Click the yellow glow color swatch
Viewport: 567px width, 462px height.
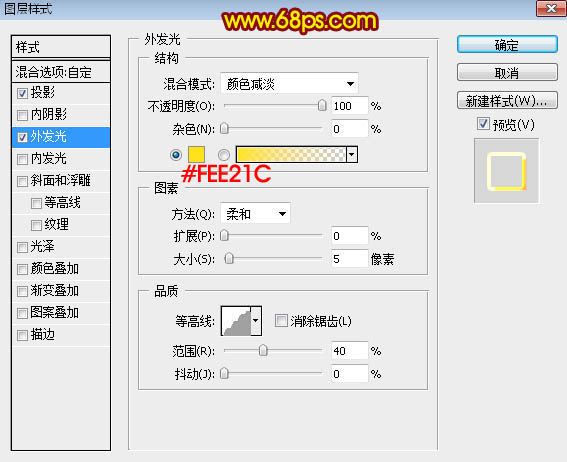(x=196, y=155)
